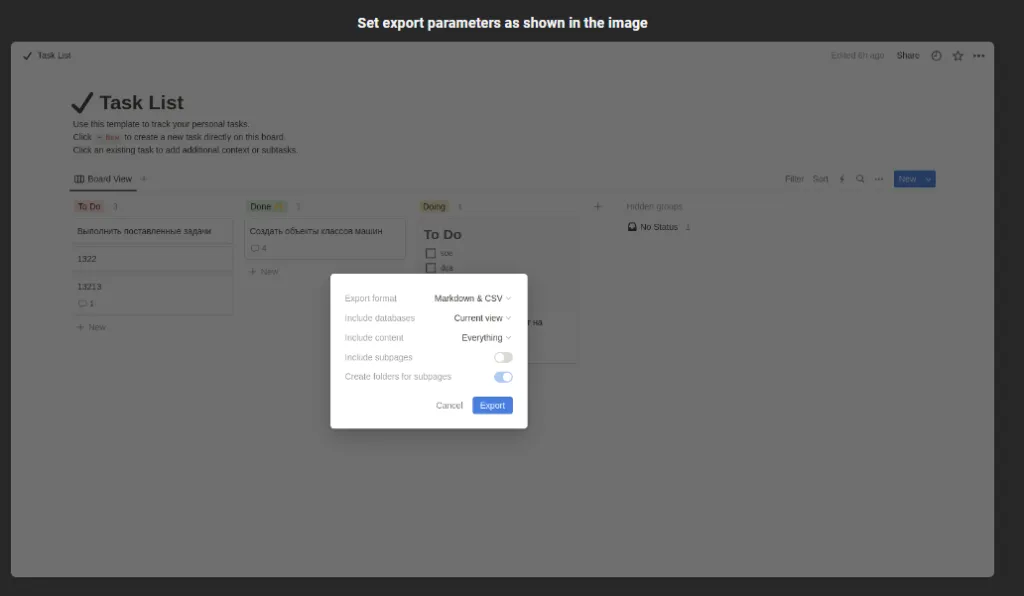Screen dimensions: 1024x596
Task: Cancel the export dialog
Action: tap(448, 405)
